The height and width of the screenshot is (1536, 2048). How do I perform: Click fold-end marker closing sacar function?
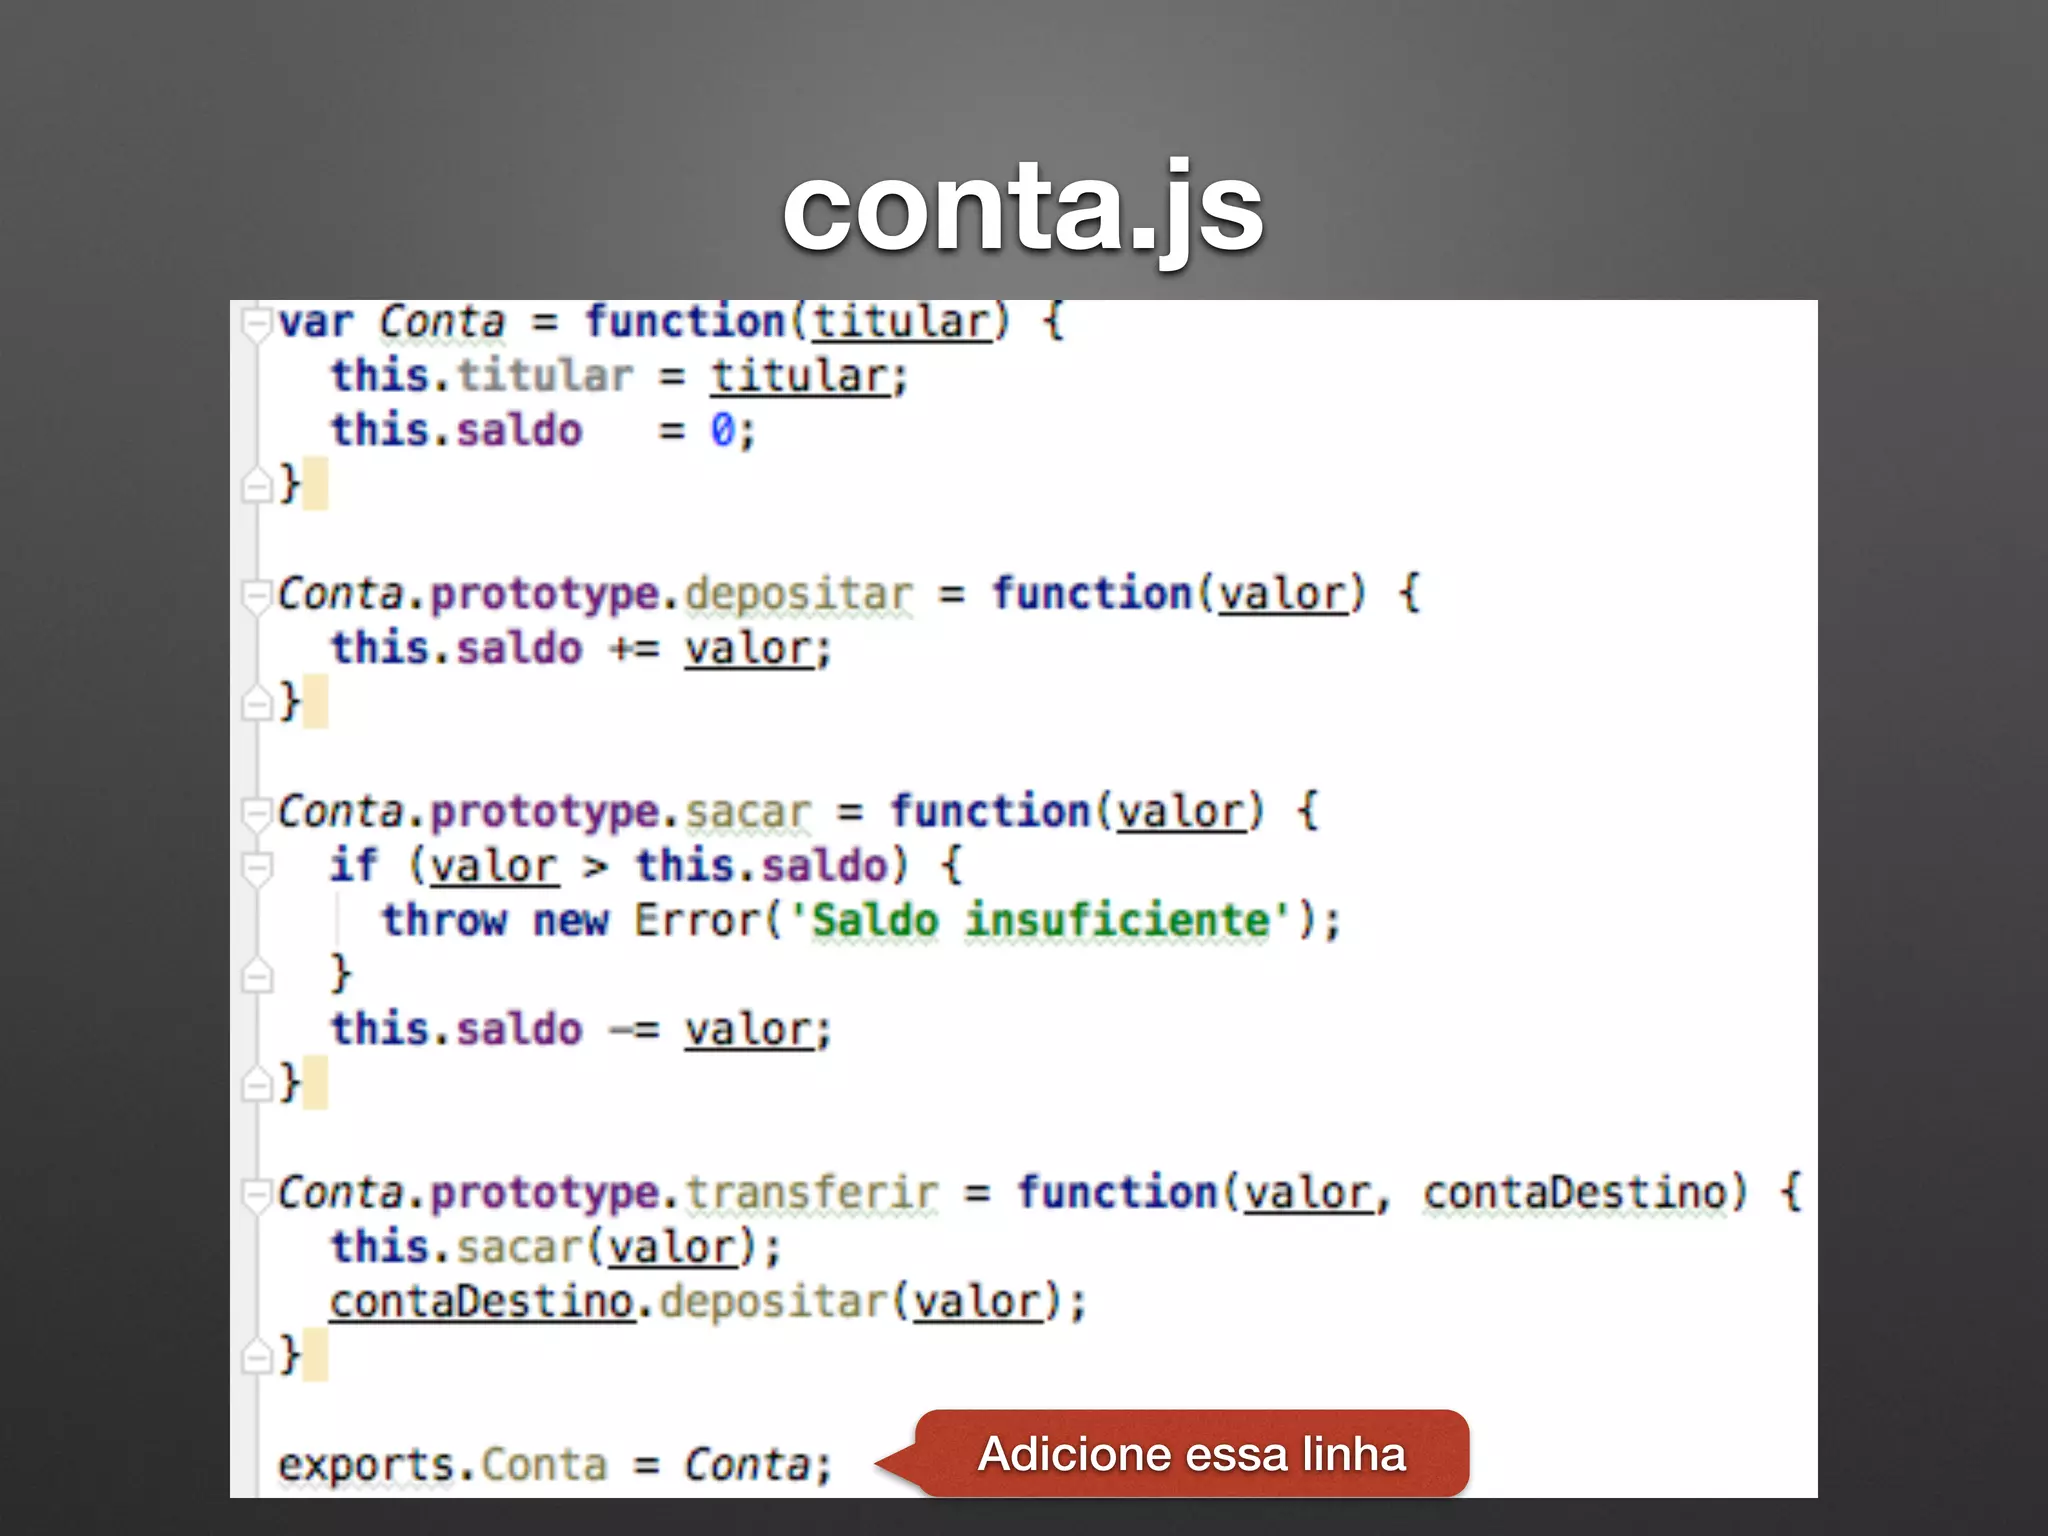(x=257, y=1084)
